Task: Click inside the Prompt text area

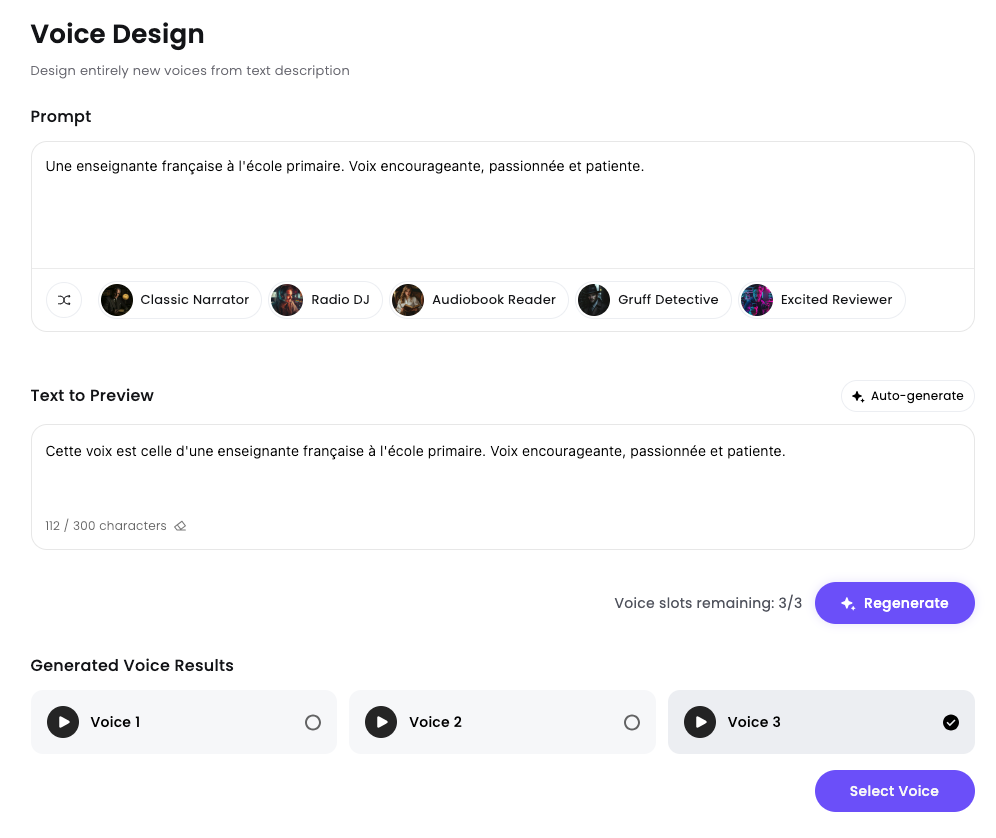Action: tap(500, 210)
